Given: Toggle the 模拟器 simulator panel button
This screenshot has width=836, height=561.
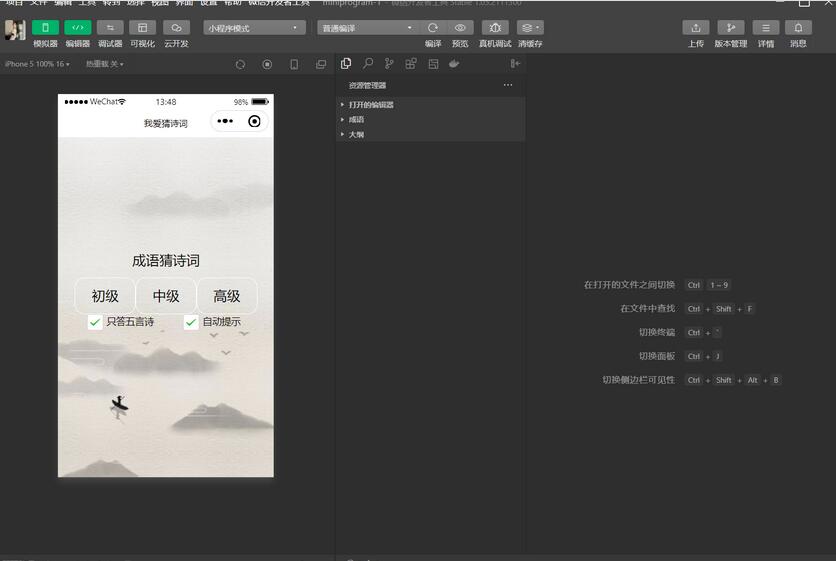Looking at the screenshot, I should [45, 28].
